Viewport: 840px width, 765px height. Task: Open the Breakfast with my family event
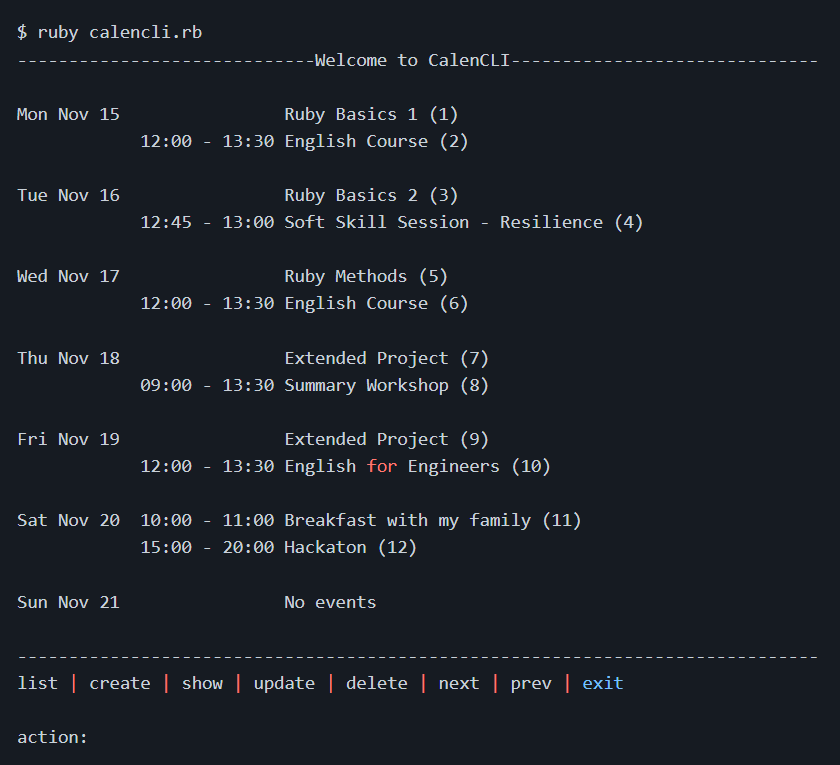(x=430, y=520)
